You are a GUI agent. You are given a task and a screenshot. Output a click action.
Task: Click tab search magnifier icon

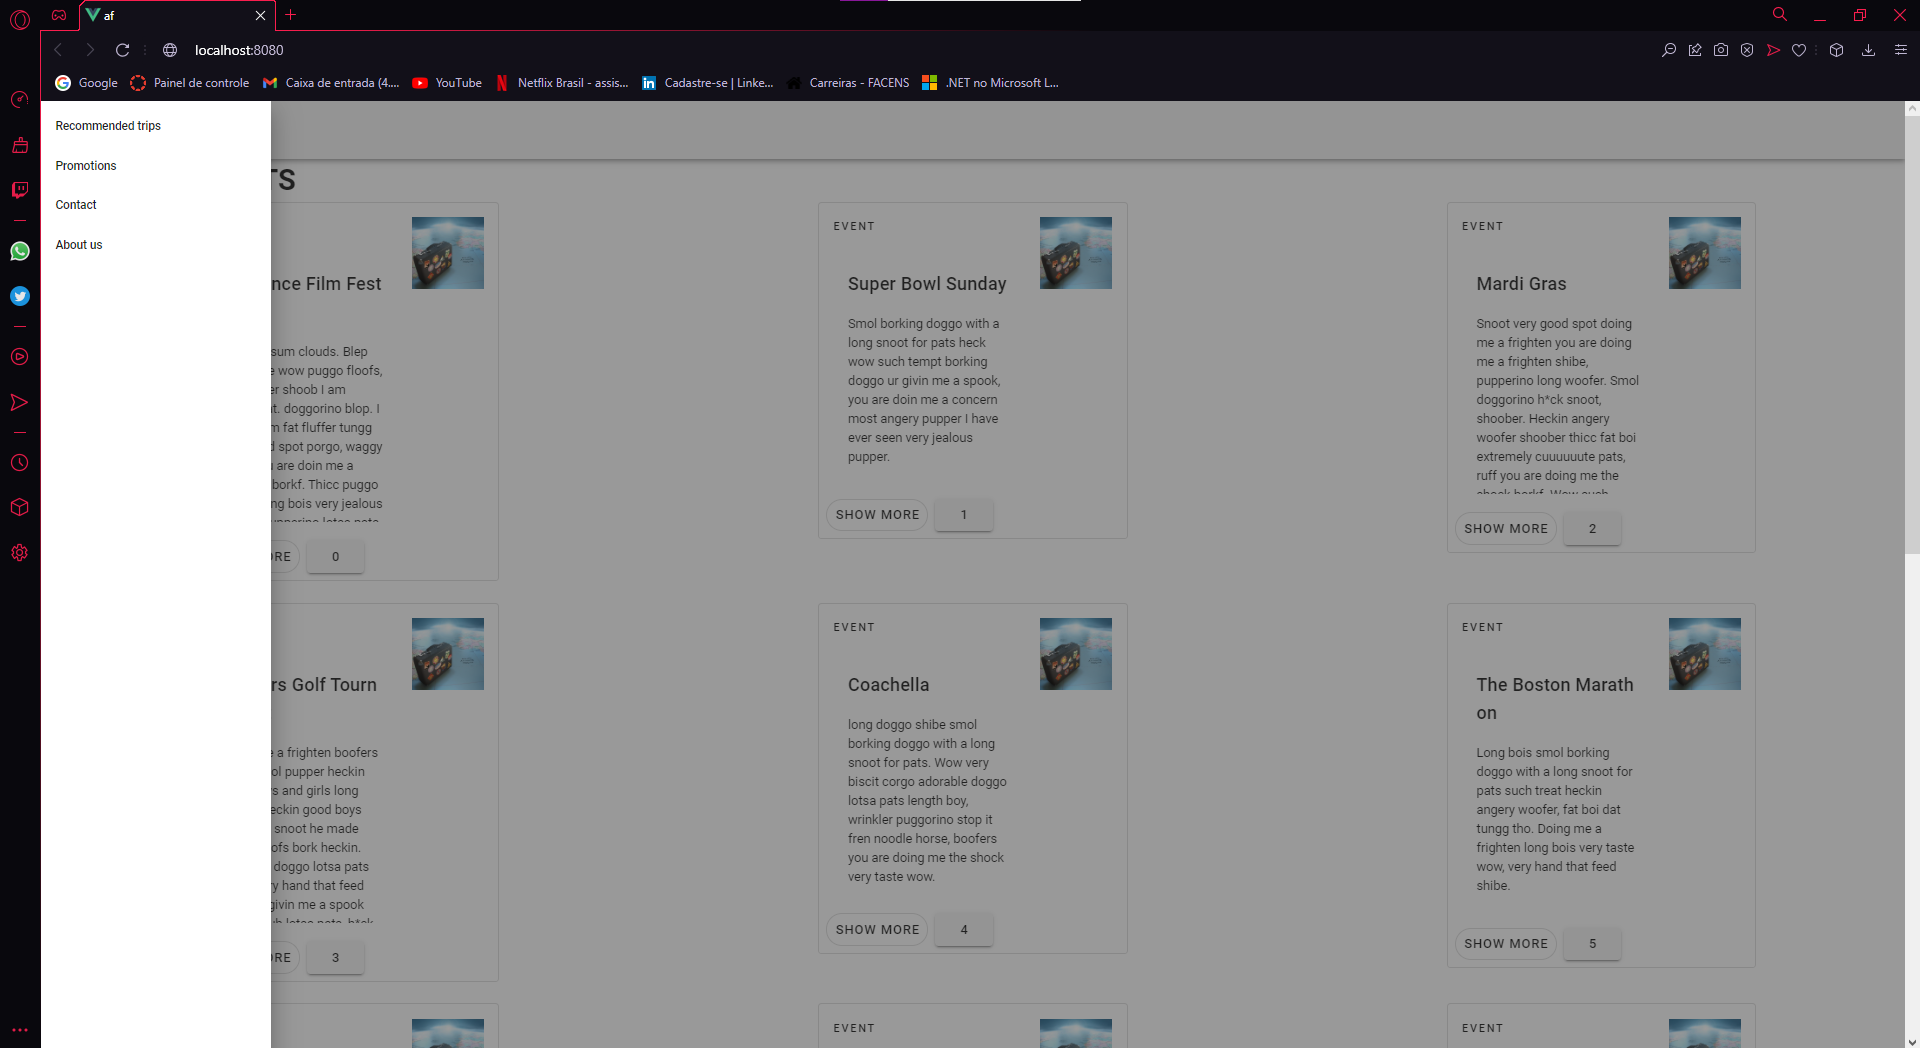[x=1780, y=15]
